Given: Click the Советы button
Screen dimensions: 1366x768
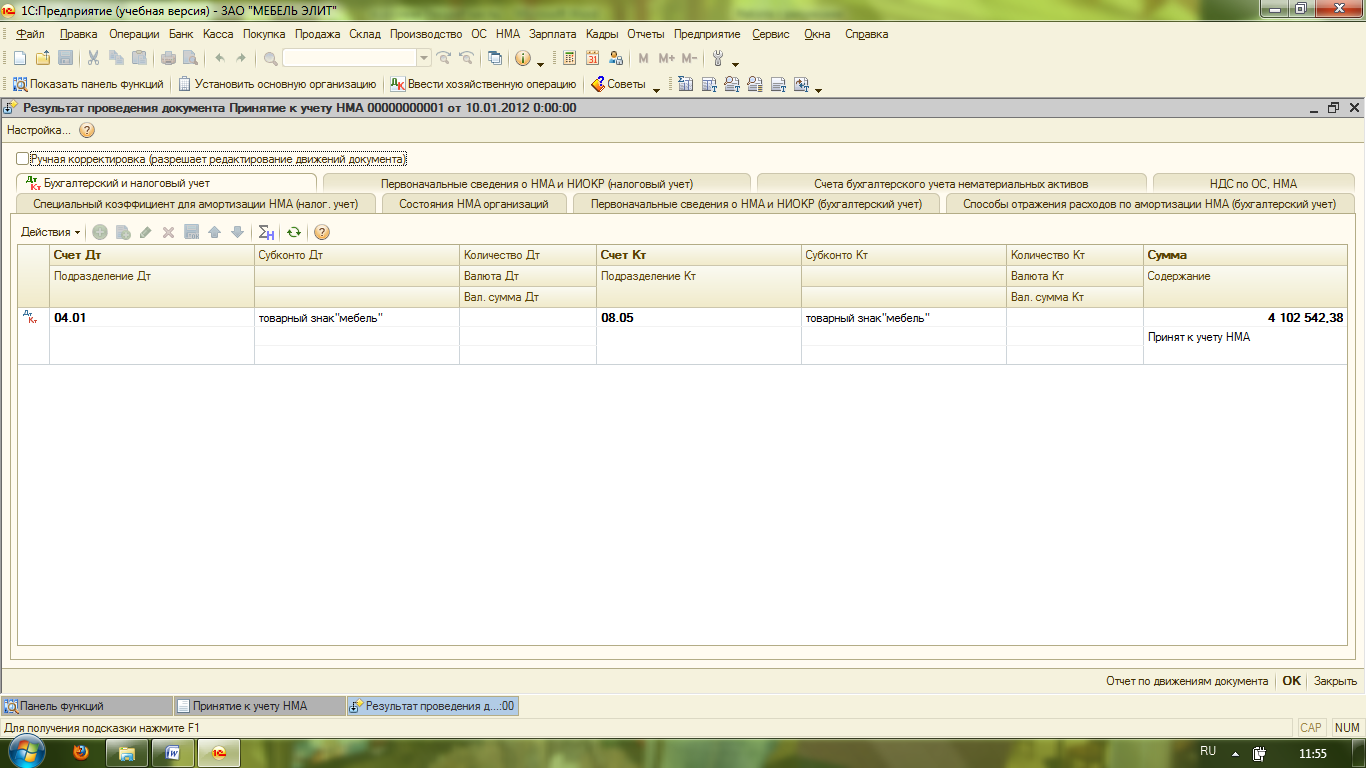Looking at the screenshot, I should tap(618, 85).
